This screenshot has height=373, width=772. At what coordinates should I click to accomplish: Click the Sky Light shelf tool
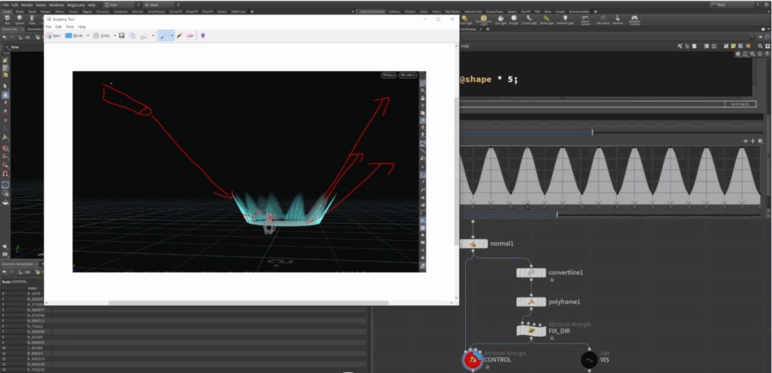click(501, 20)
